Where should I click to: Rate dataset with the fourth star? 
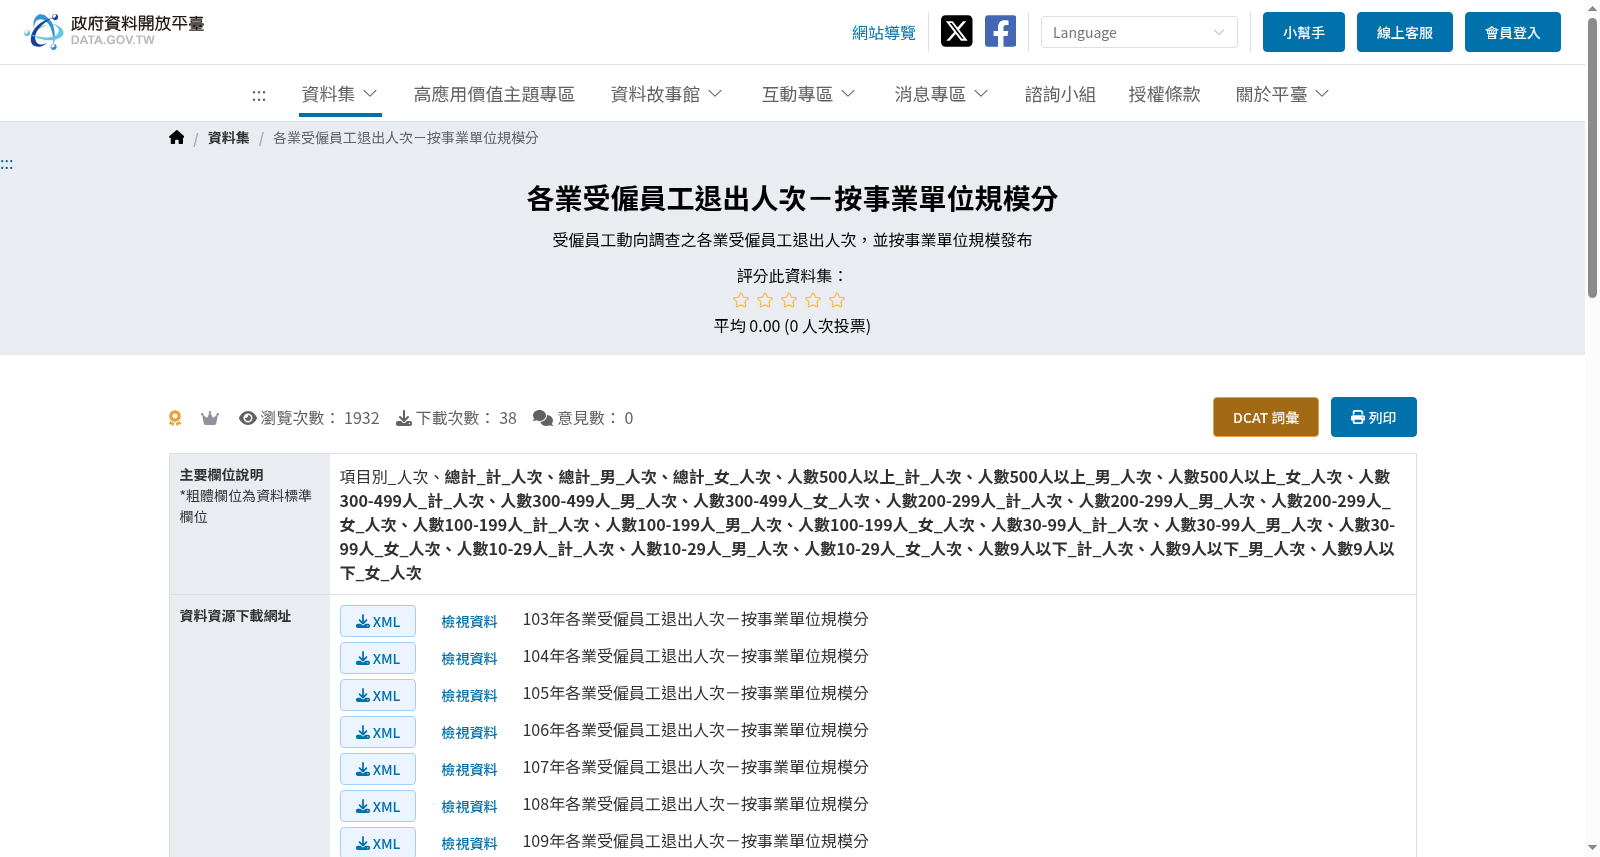pos(813,300)
